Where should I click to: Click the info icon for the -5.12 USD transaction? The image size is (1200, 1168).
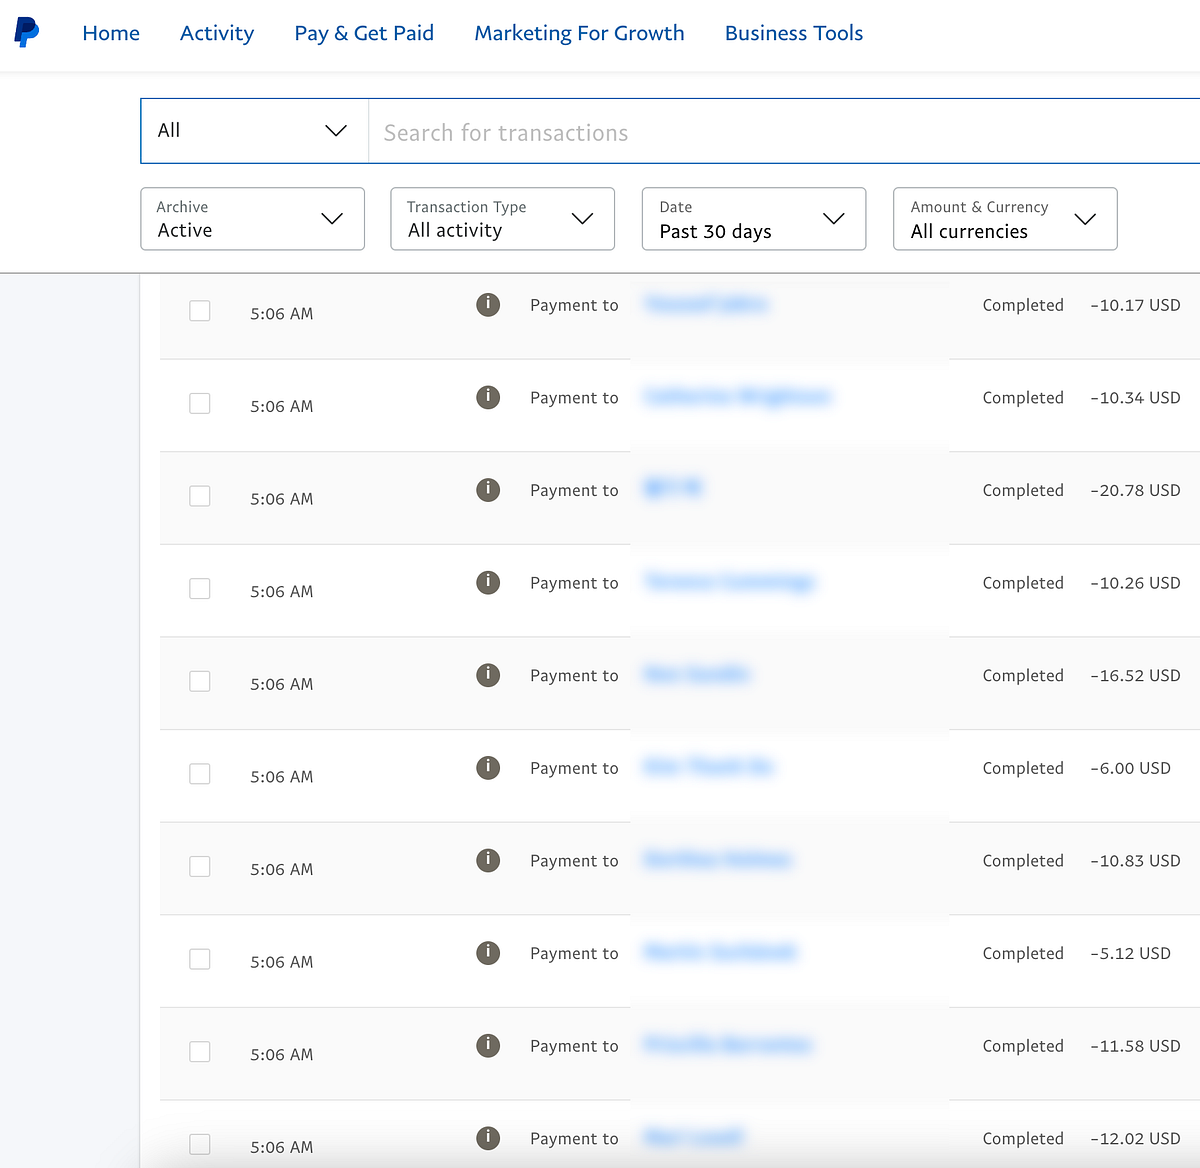click(488, 953)
